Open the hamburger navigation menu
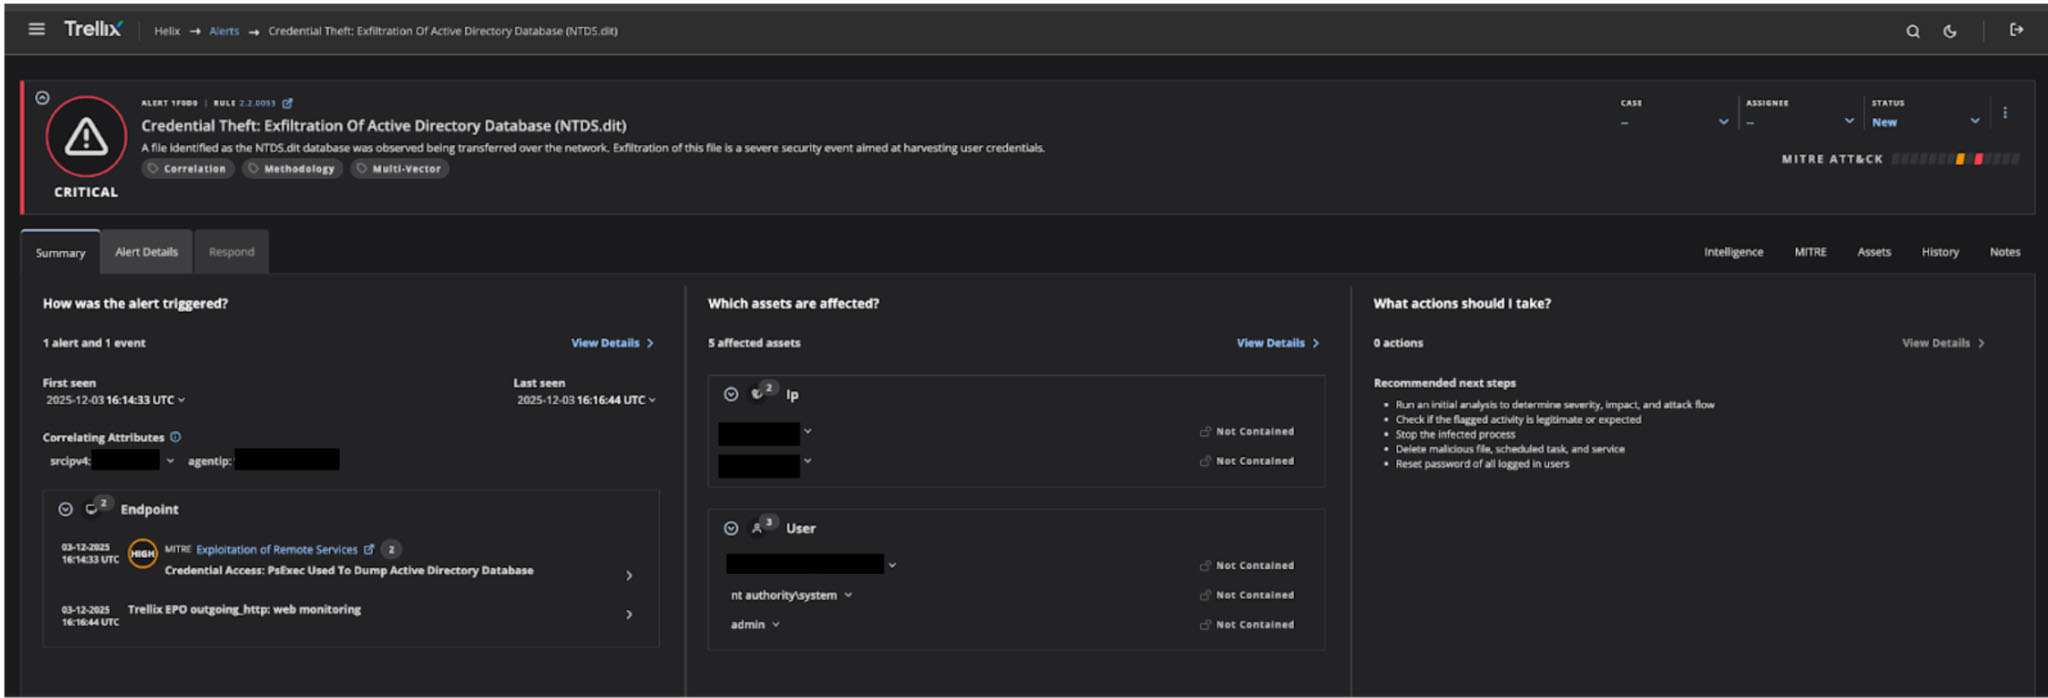Image resolution: width=2048 pixels, height=698 pixels. 37,29
